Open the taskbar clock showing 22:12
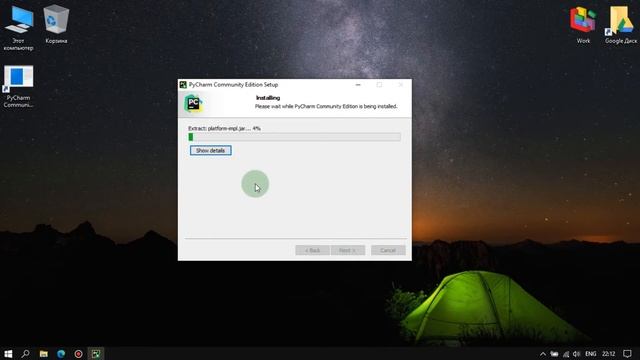 [609, 354]
